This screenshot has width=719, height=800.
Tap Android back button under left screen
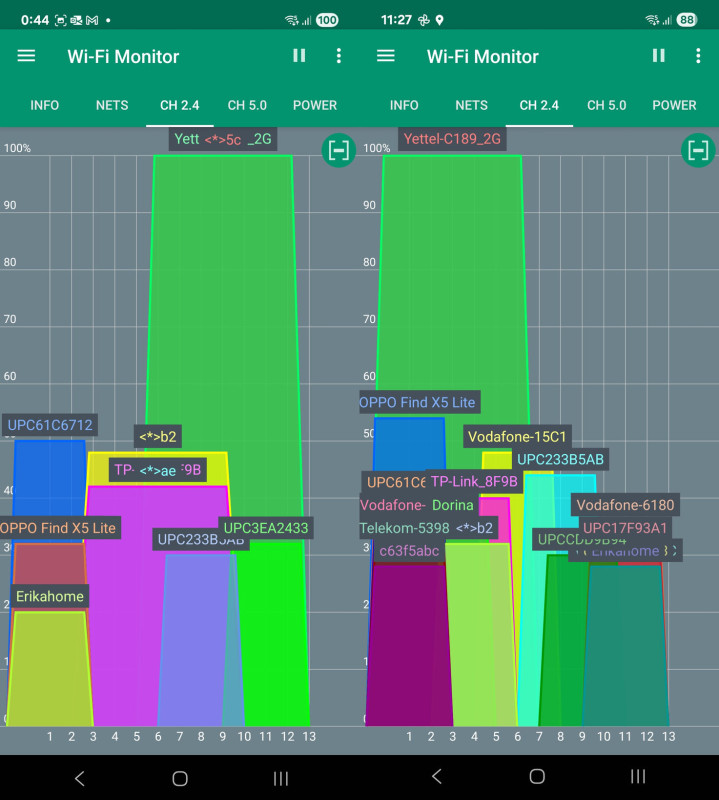pyautogui.click(x=79, y=778)
